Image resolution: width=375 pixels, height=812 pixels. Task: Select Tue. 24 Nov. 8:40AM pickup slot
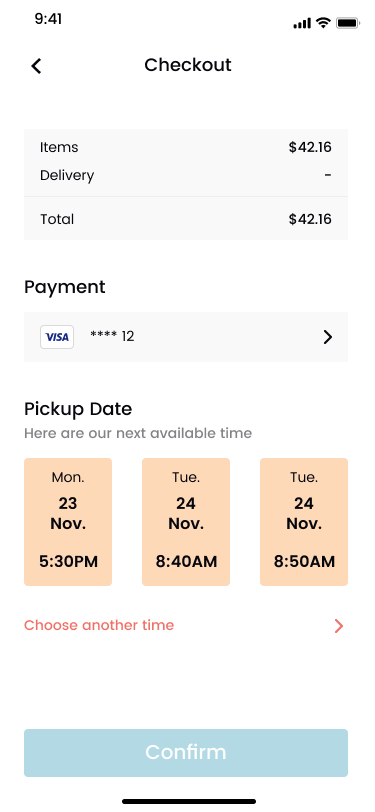click(186, 522)
